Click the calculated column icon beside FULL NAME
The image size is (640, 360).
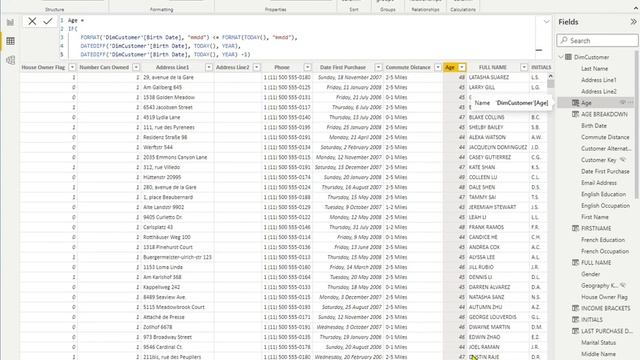coord(575,262)
